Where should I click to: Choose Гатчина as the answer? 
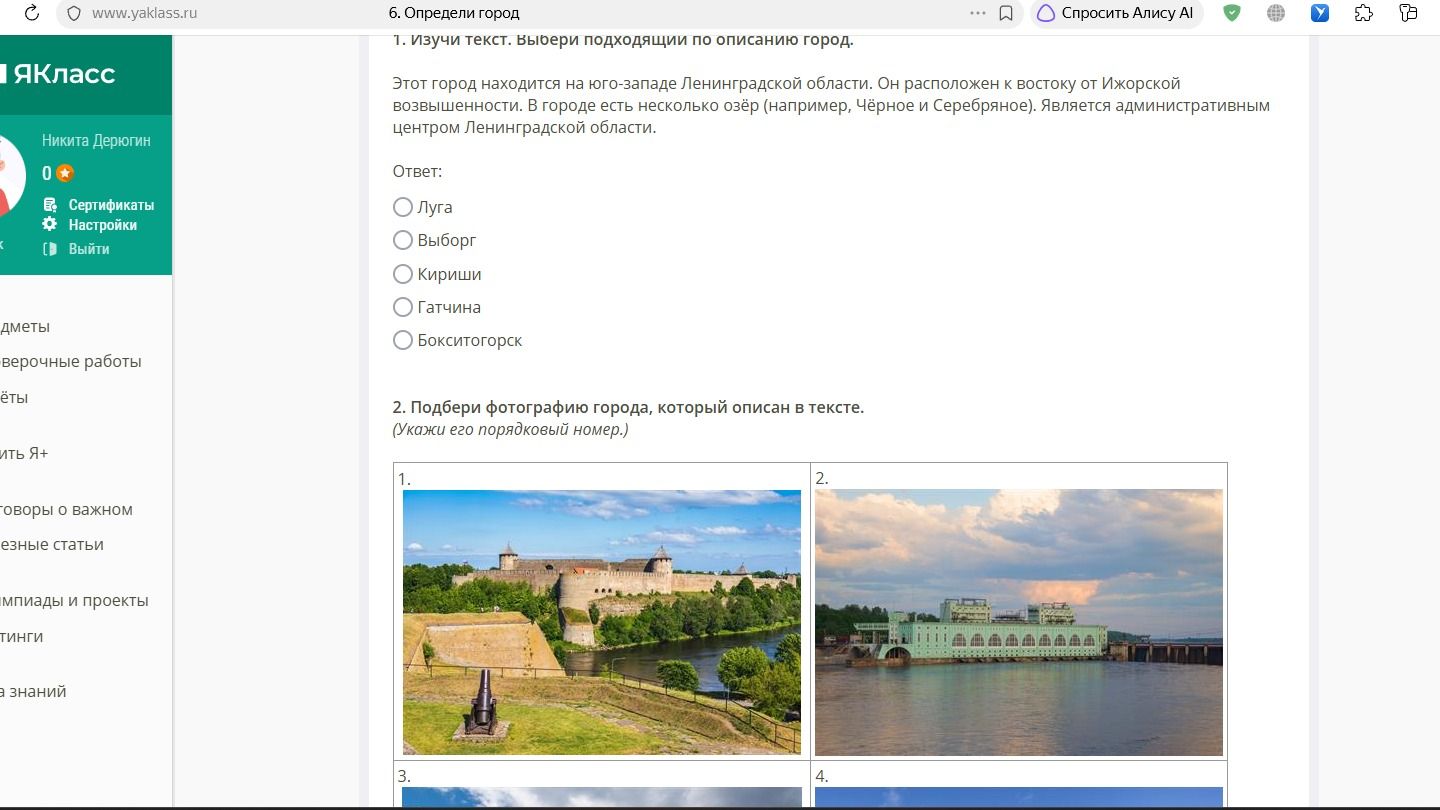click(403, 307)
